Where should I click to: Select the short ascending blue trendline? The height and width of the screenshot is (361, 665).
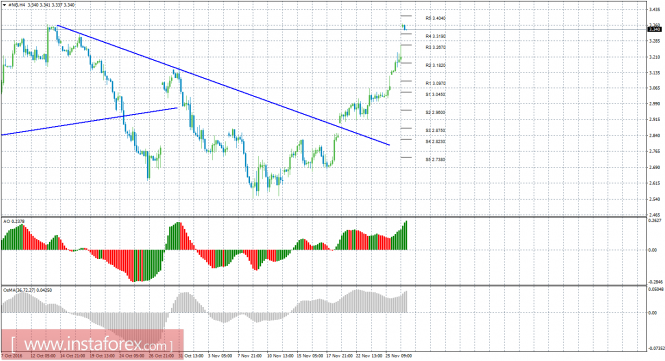89,121
